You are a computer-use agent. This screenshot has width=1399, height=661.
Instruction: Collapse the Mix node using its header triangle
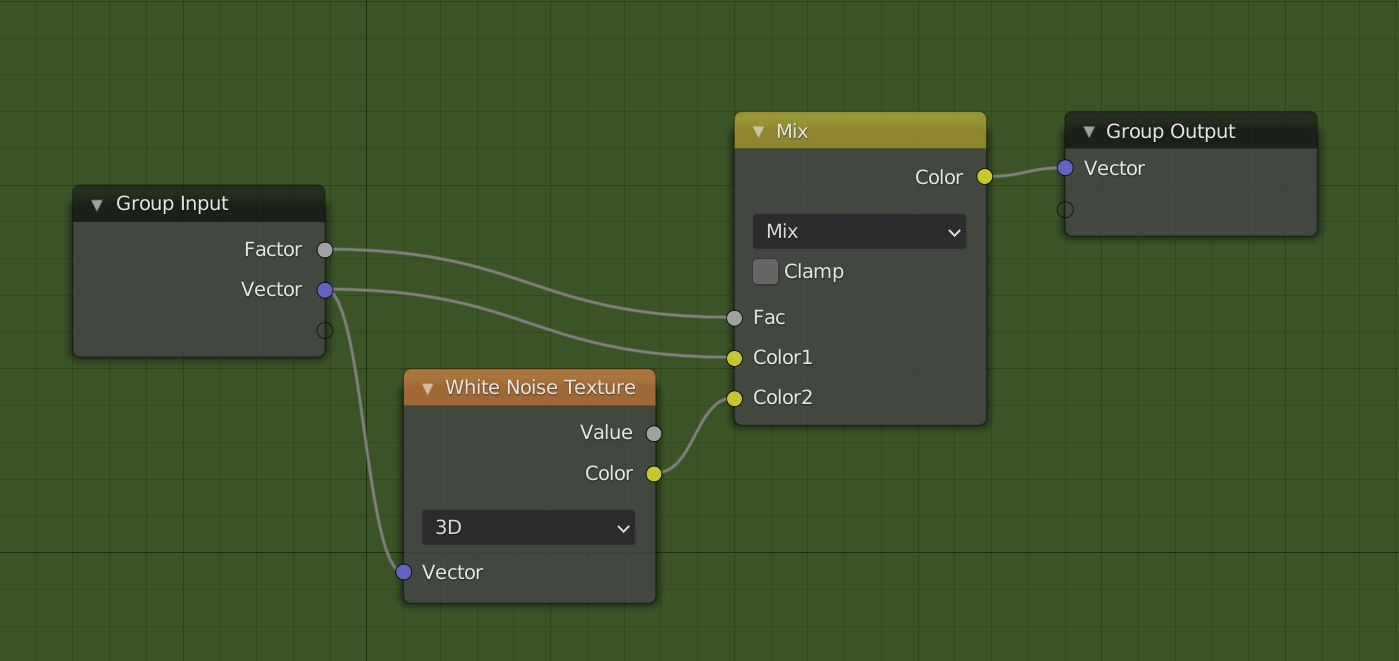point(758,131)
